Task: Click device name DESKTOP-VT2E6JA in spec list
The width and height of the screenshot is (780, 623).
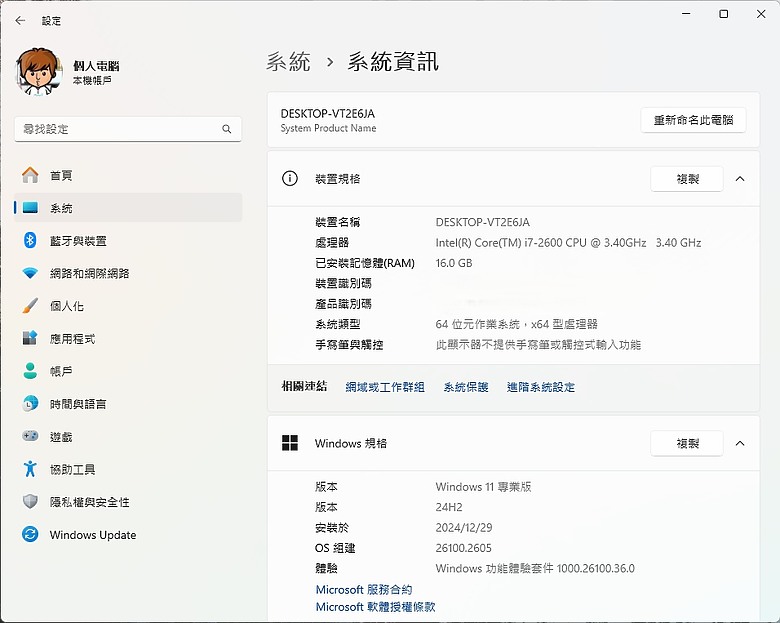Action: pyautogui.click(x=483, y=222)
